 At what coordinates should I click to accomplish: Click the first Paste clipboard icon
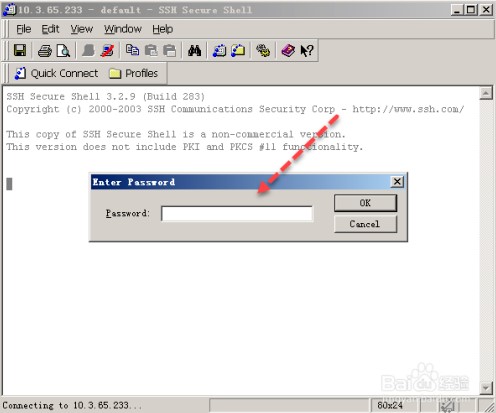[151, 51]
